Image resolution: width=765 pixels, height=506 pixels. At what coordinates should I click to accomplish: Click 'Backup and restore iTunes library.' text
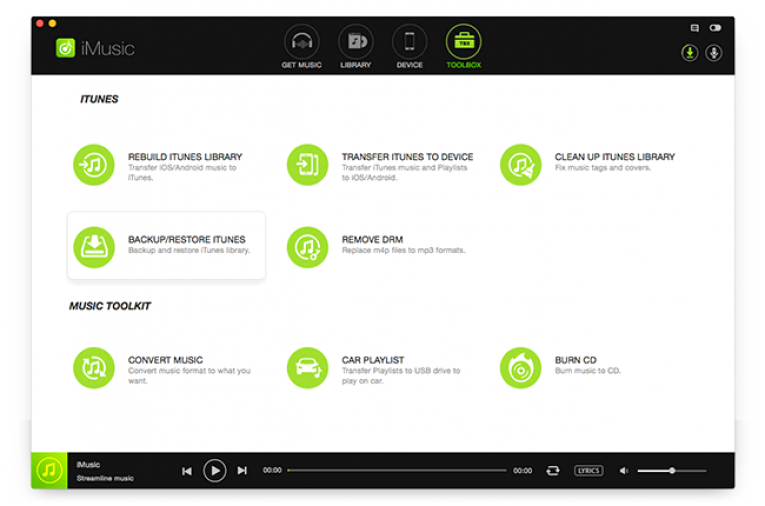pos(189,250)
